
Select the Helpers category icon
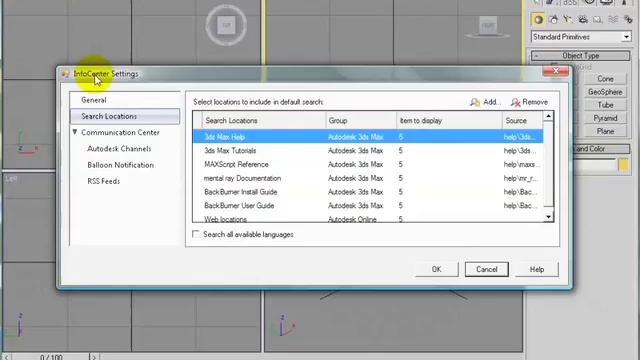pos(598,19)
